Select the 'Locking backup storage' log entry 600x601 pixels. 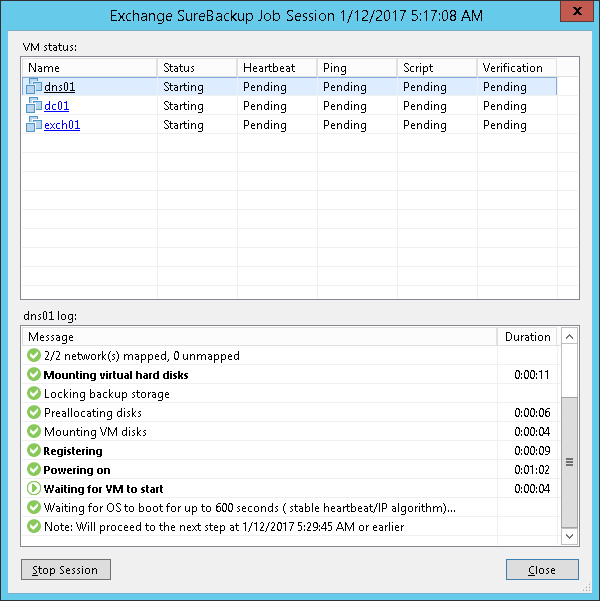point(289,394)
